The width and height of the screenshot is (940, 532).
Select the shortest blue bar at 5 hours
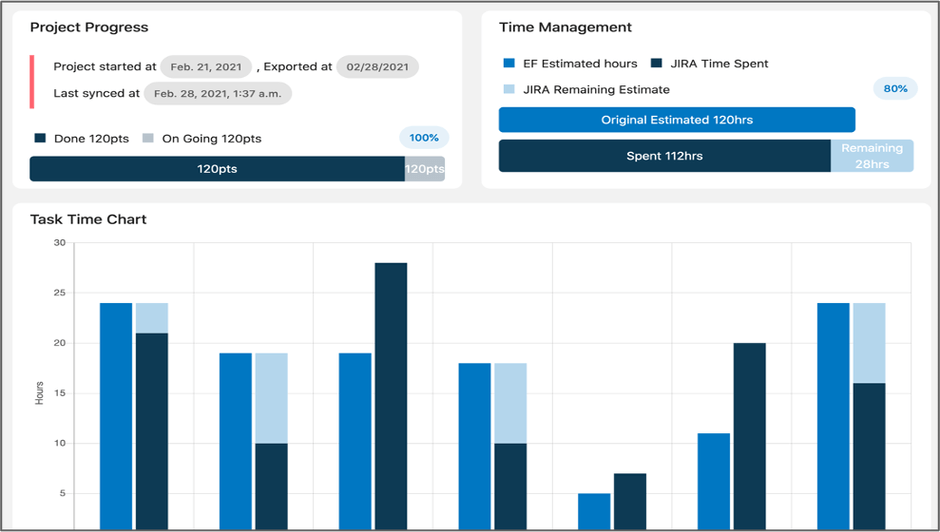pos(594,511)
